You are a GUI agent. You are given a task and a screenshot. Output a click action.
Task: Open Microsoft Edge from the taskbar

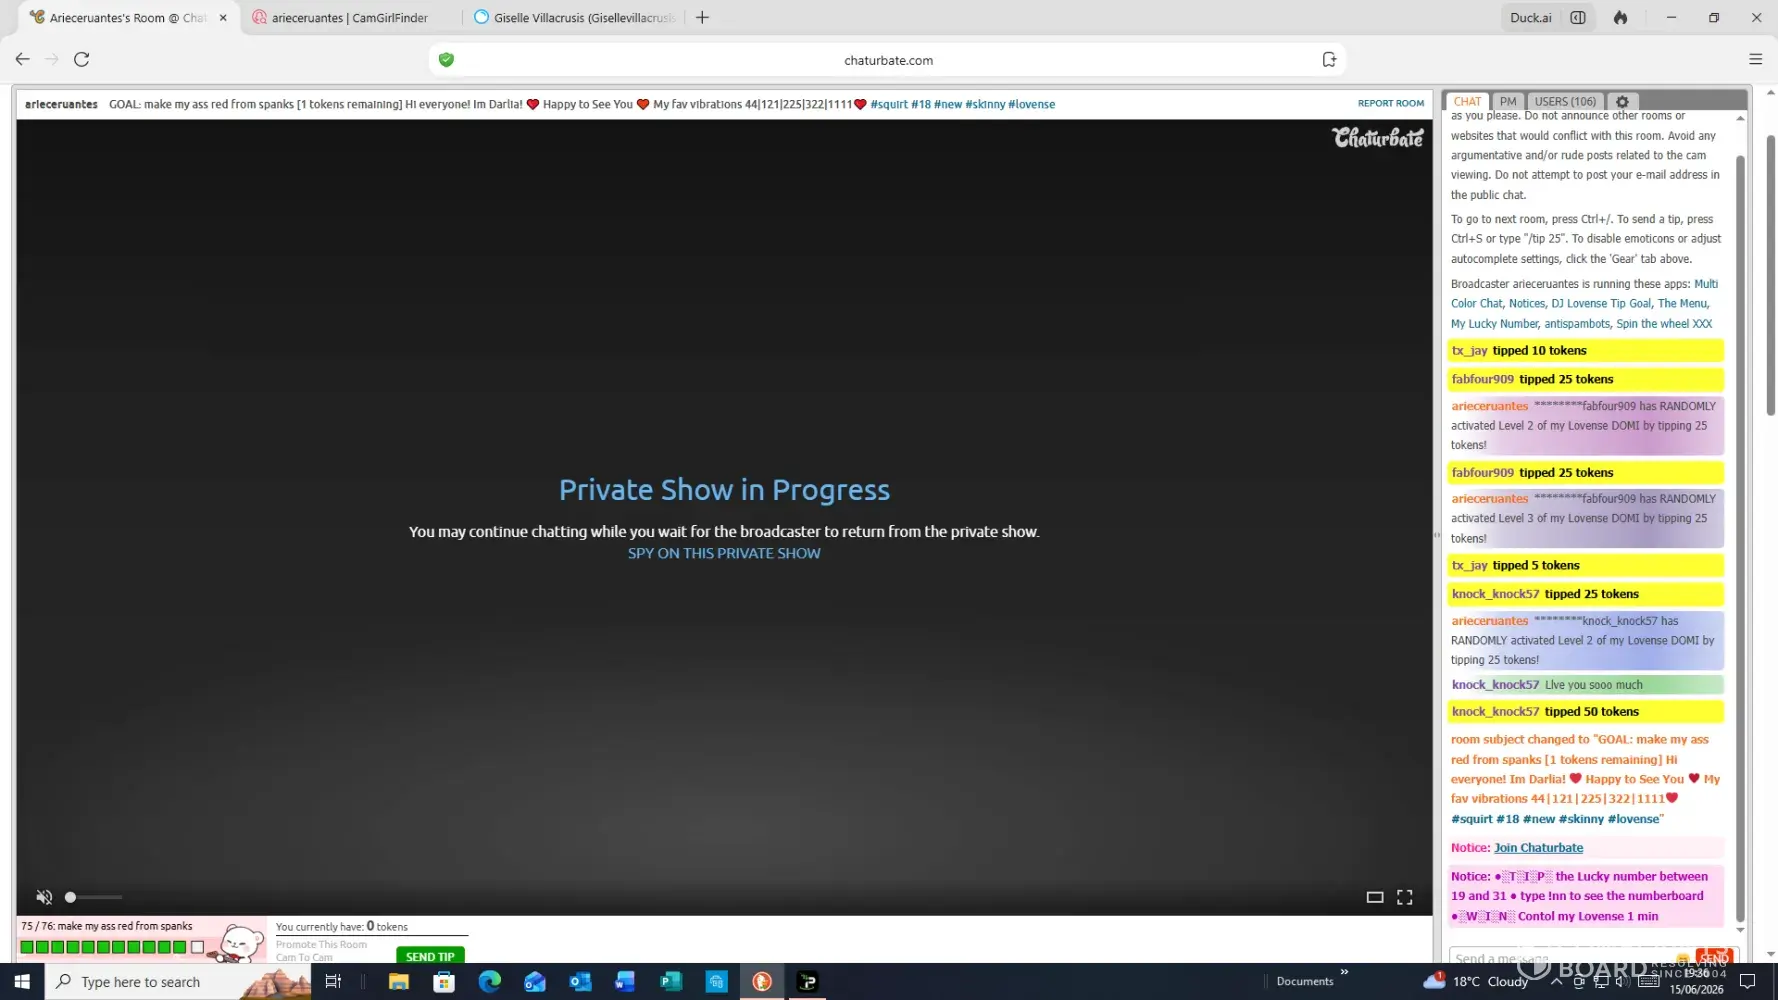tap(489, 982)
